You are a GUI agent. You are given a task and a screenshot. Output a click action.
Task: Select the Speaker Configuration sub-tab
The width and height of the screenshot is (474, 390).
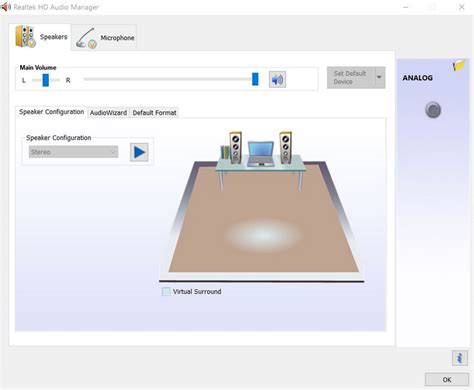(51, 112)
